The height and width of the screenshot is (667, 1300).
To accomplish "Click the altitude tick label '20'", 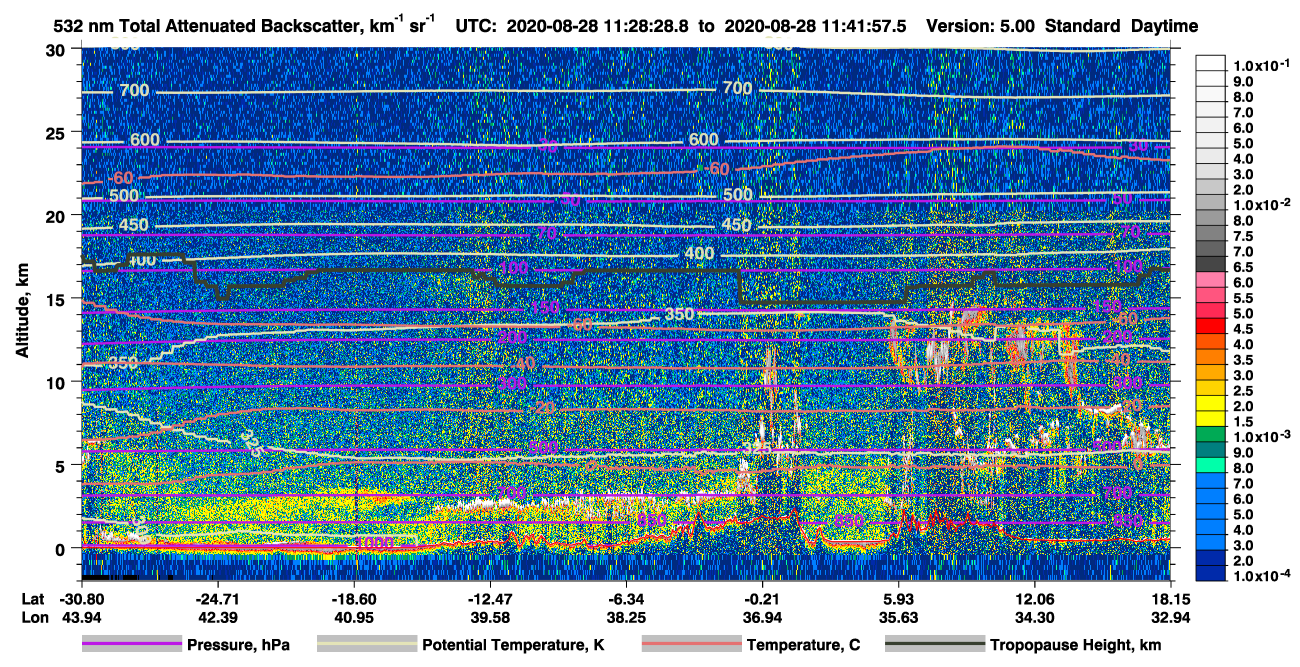I will (58, 215).
